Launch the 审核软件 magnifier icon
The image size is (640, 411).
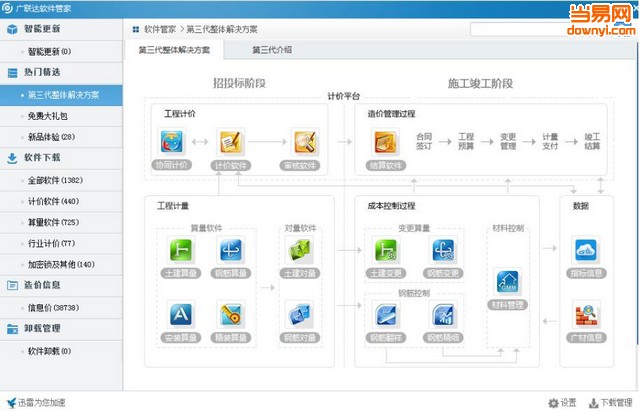pyautogui.click(x=305, y=142)
